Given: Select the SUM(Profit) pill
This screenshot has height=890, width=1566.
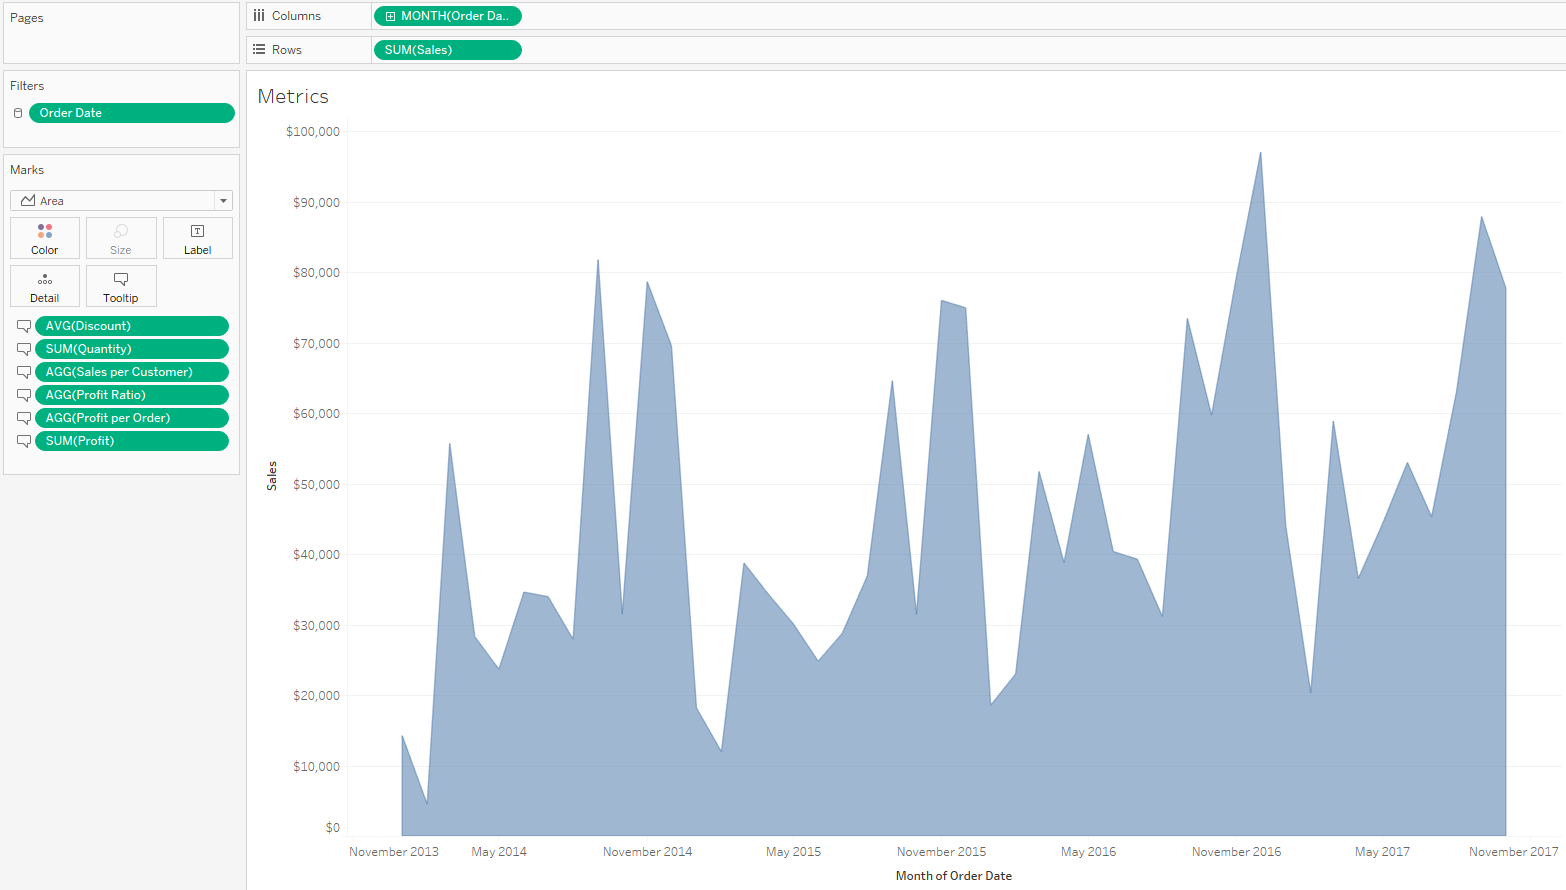Looking at the screenshot, I should pos(132,441).
